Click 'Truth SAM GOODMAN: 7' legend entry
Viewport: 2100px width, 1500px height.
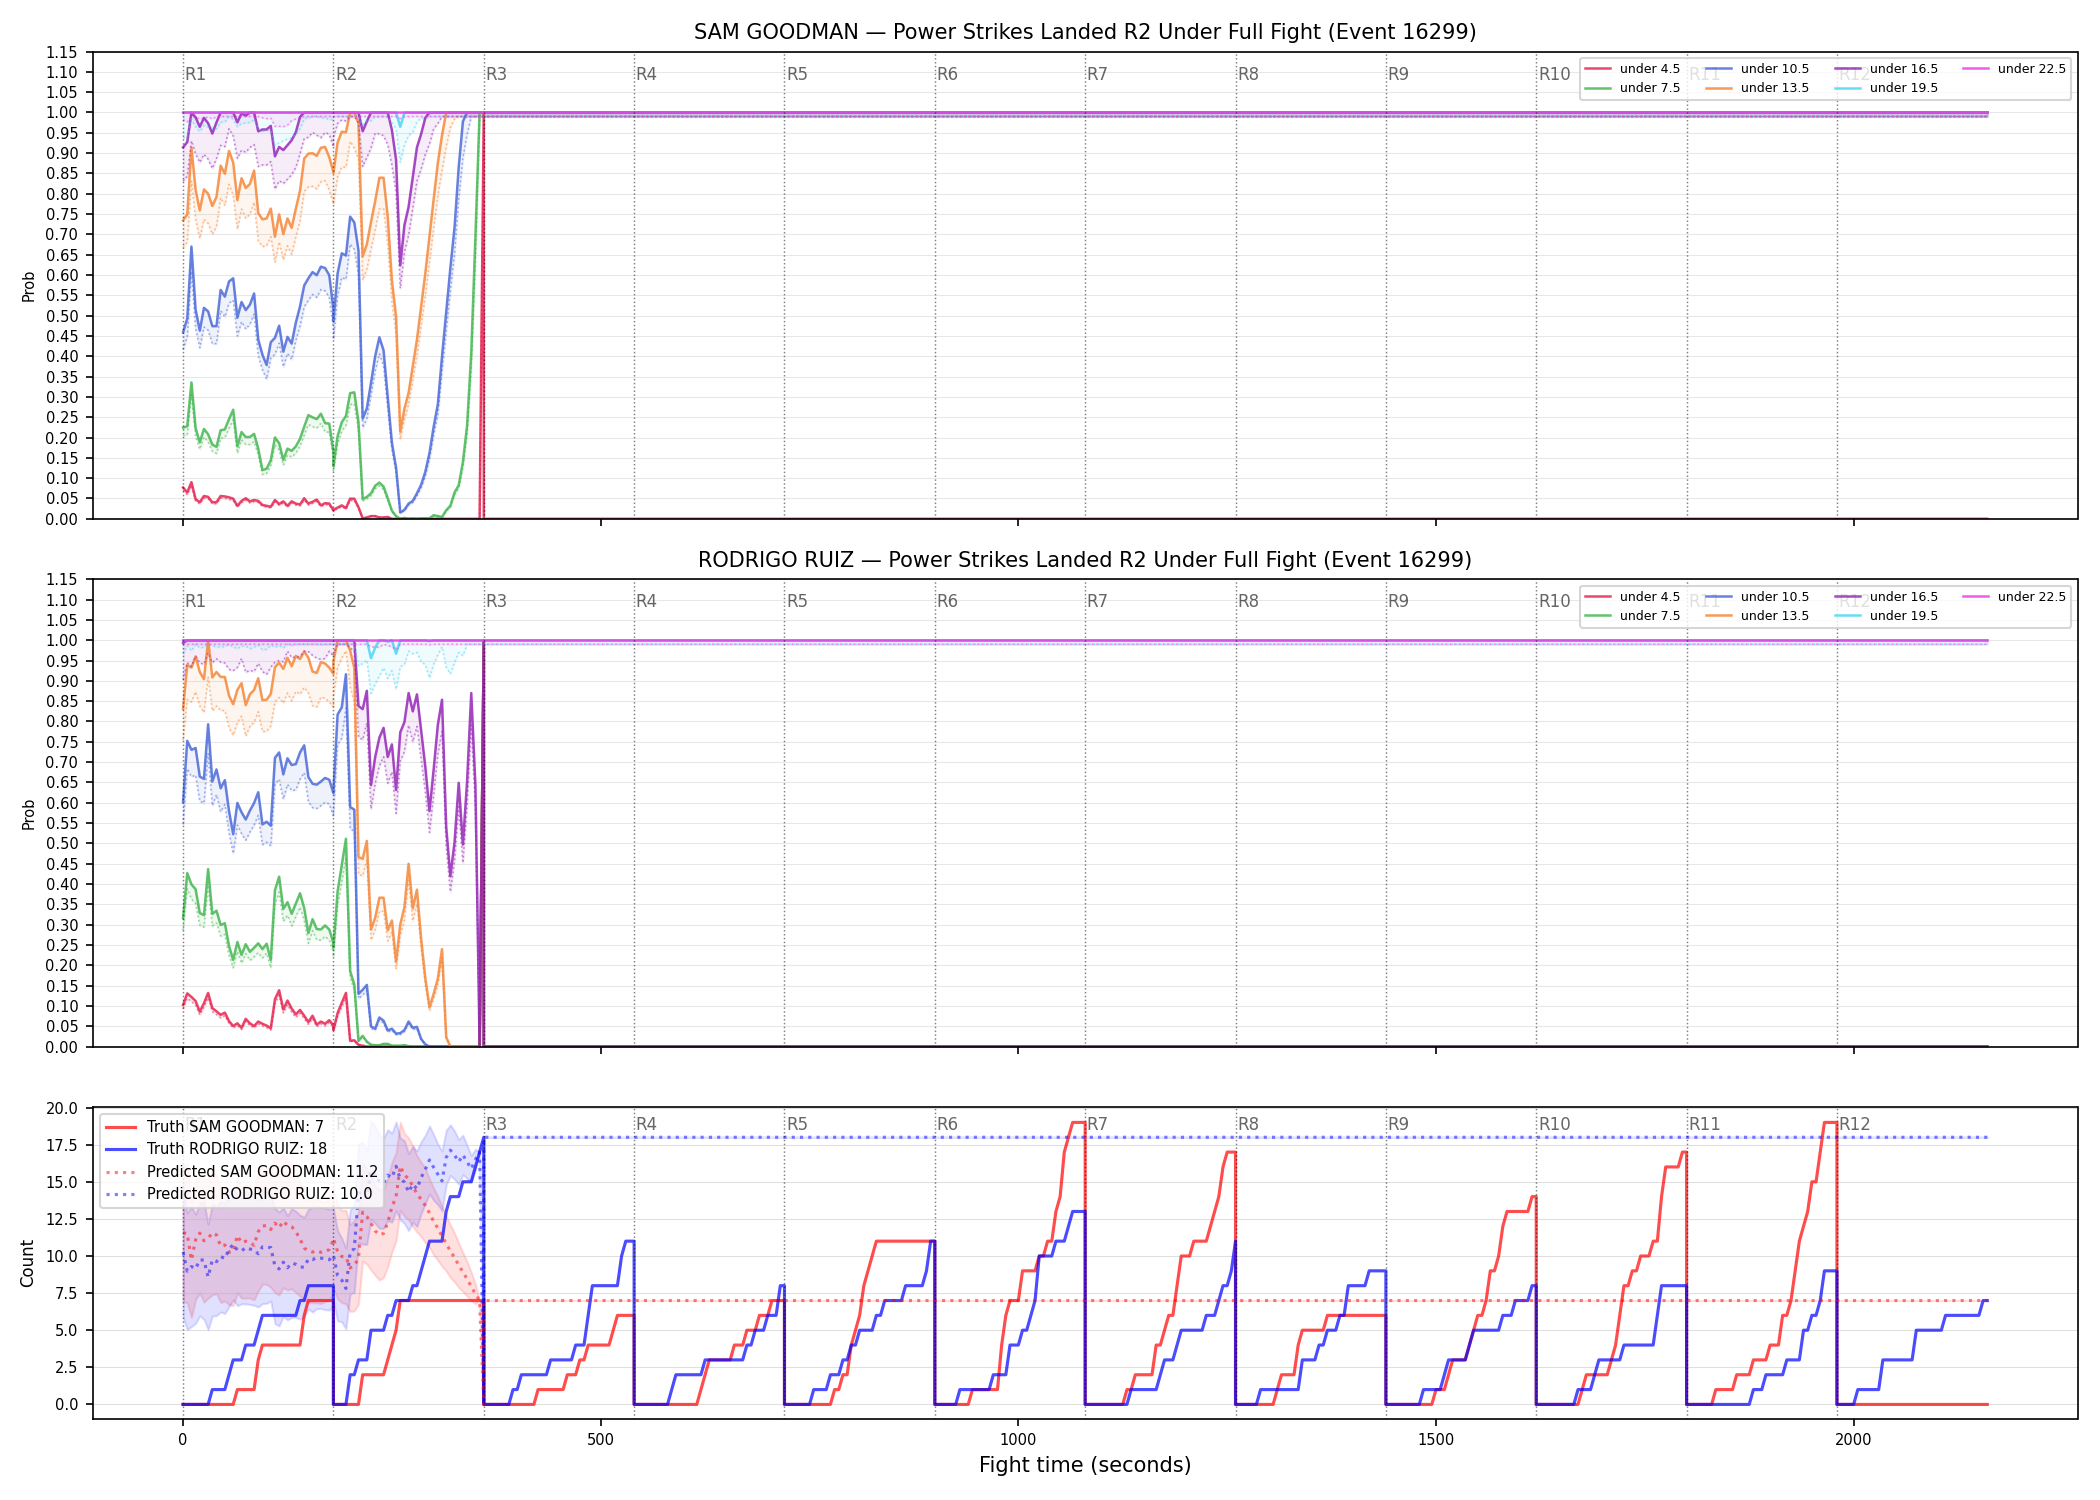point(214,1127)
